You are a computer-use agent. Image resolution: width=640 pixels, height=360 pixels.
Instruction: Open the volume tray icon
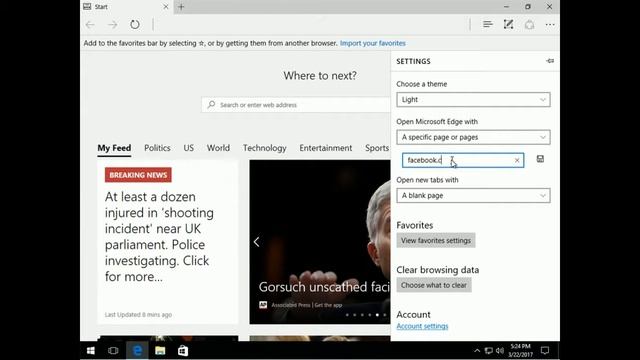tap(500, 351)
